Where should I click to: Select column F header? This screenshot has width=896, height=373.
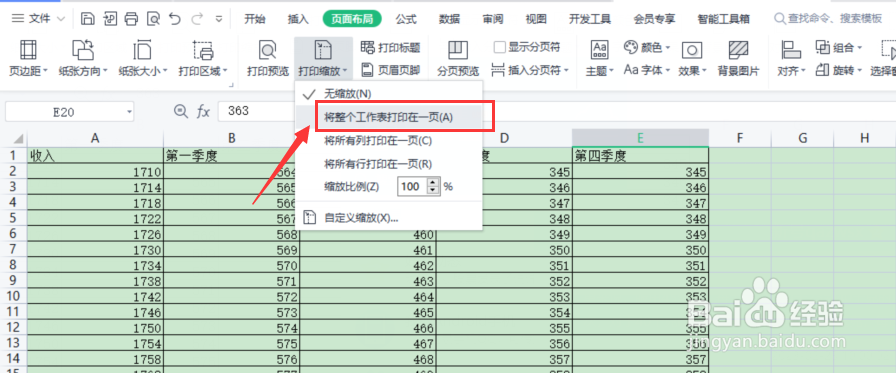739,138
